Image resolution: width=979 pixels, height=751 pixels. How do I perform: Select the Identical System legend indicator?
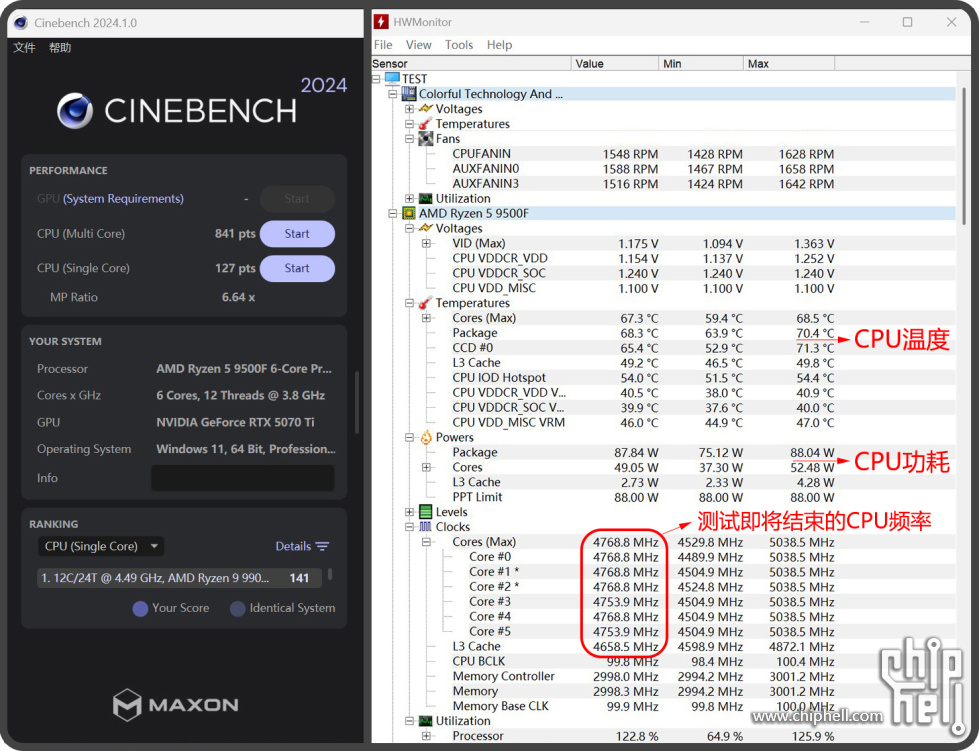[238, 608]
